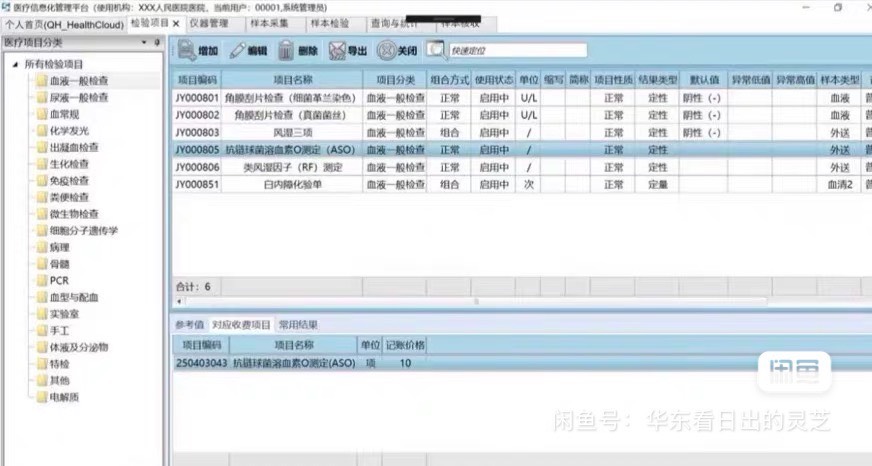The height and width of the screenshot is (466, 872).
Task: Open the 查询与统计 tab
Action: tap(394, 23)
